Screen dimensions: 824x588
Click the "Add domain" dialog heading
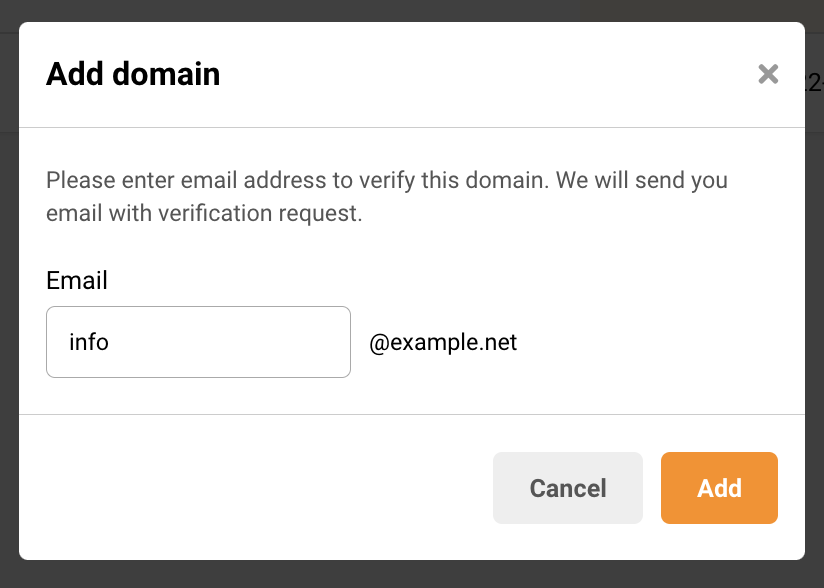pyautogui.click(x=133, y=74)
